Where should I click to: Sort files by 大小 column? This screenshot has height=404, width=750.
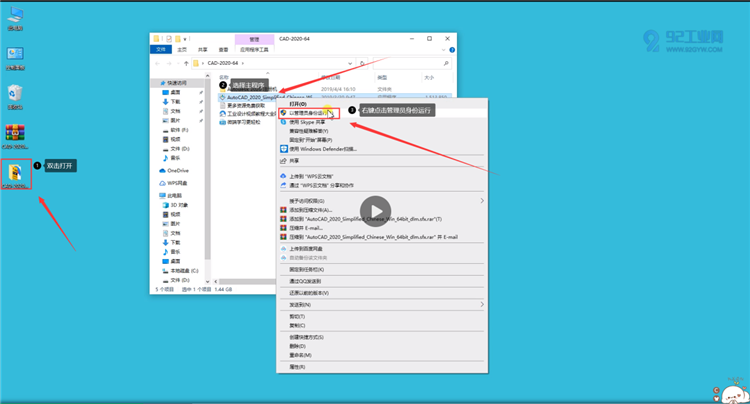429,77
